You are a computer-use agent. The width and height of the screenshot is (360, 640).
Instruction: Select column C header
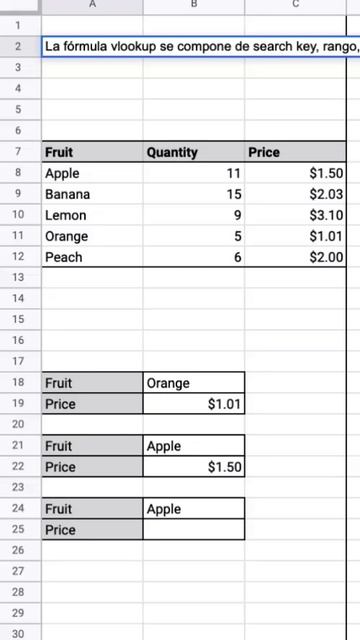coord(295,7)
